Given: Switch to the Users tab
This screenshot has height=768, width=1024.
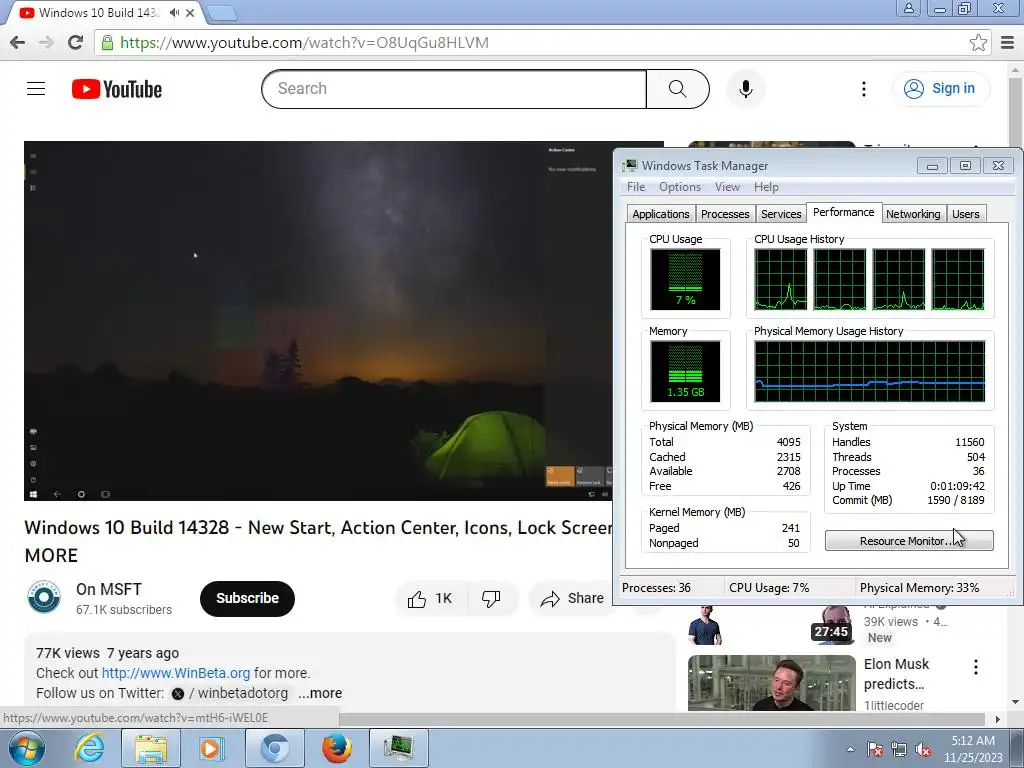Looking at the screenshot, I should pos(965,214).
